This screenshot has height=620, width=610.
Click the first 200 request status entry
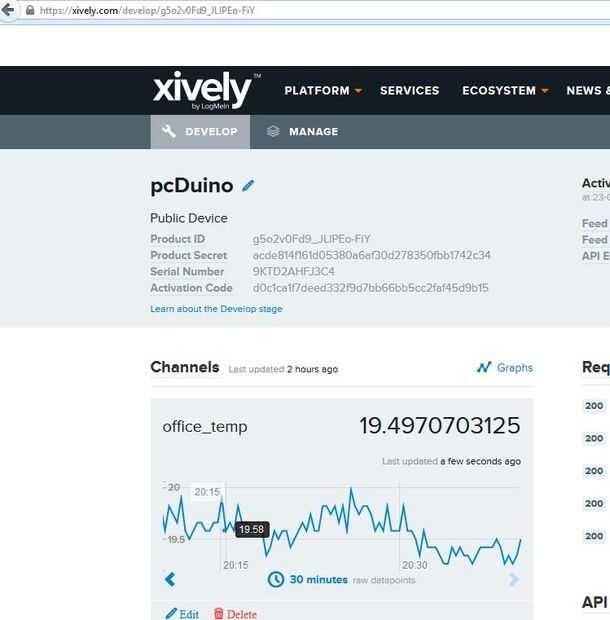[x=594, y=406]
